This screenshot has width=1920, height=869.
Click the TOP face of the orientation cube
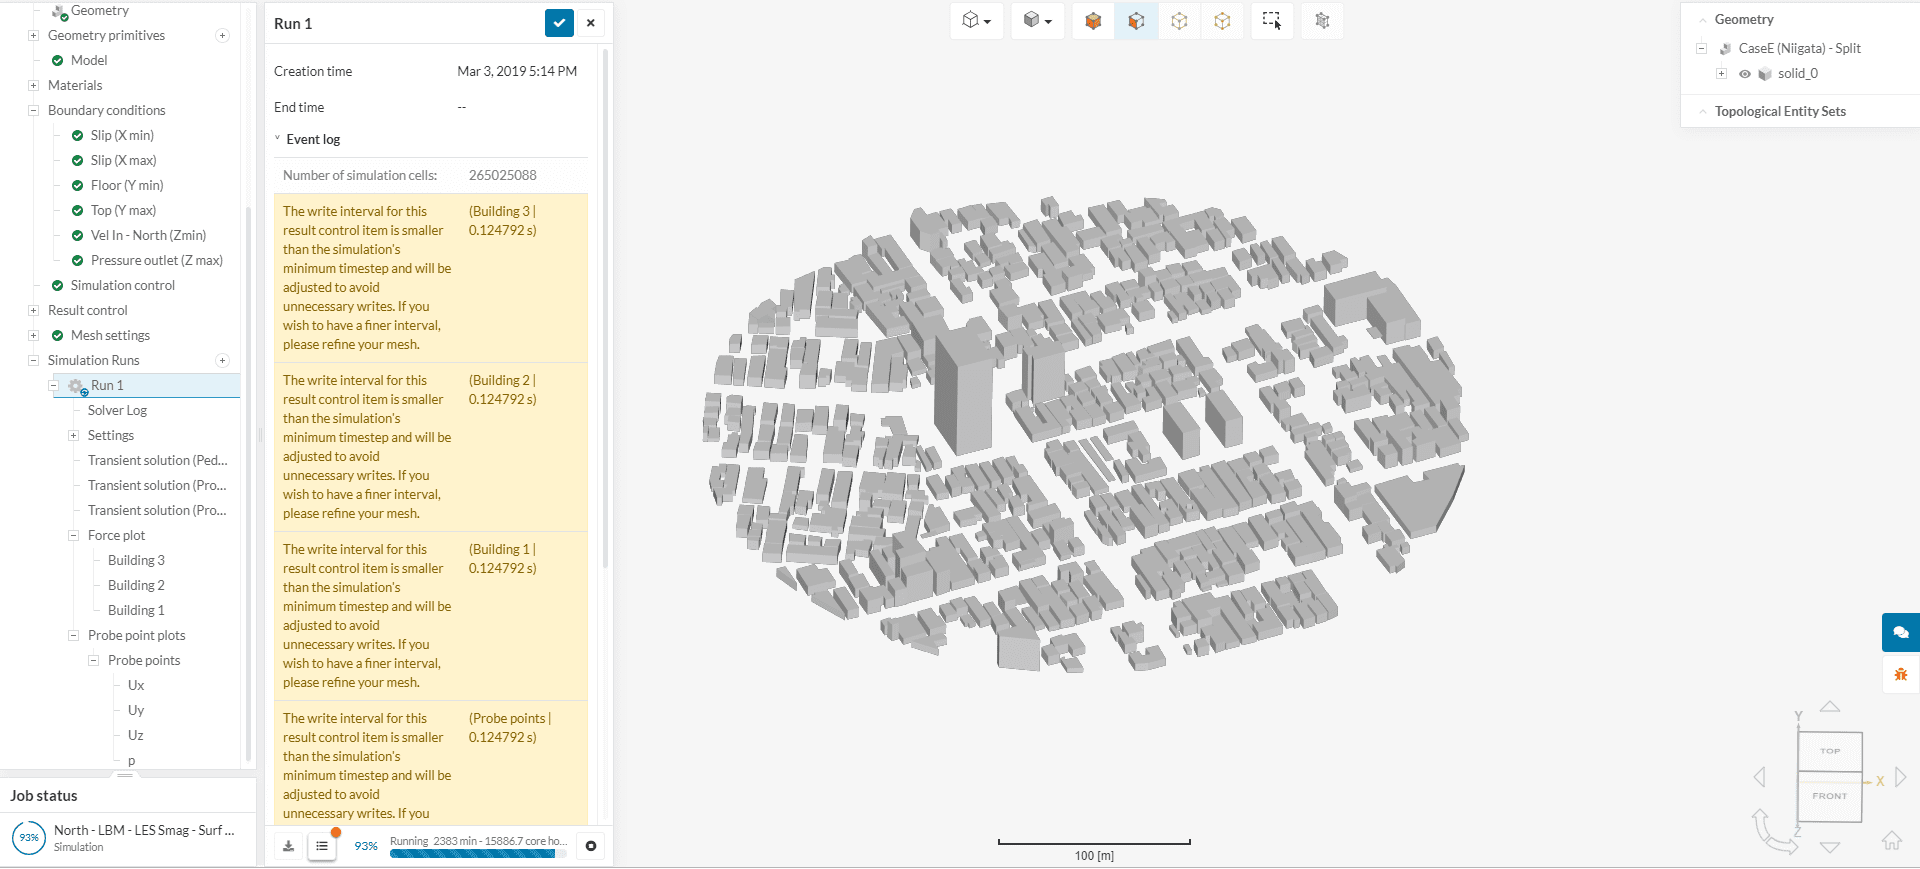(x=1829, y=751)
